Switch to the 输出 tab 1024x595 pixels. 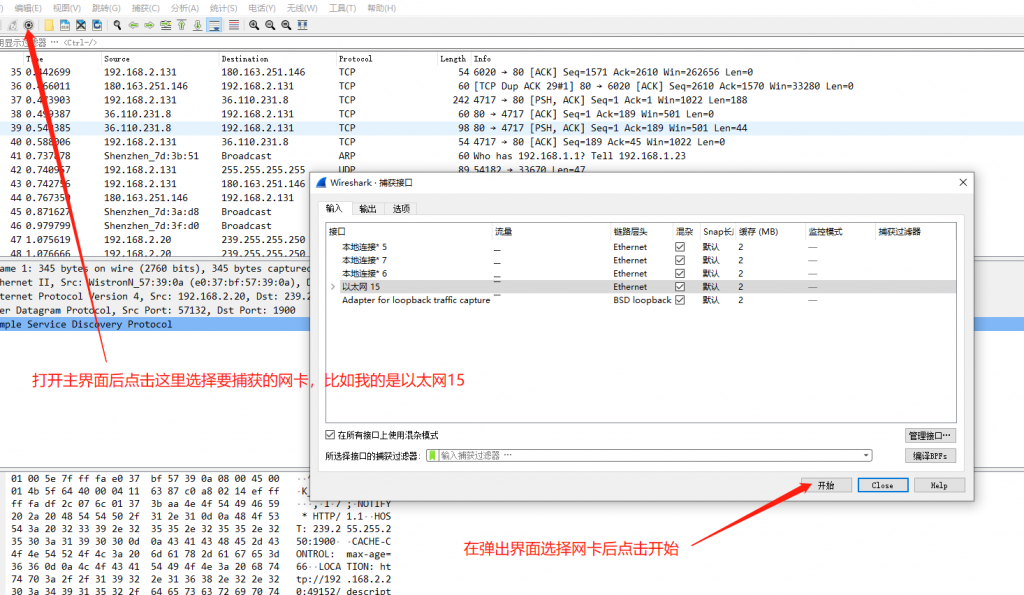[x=368, y=208]
